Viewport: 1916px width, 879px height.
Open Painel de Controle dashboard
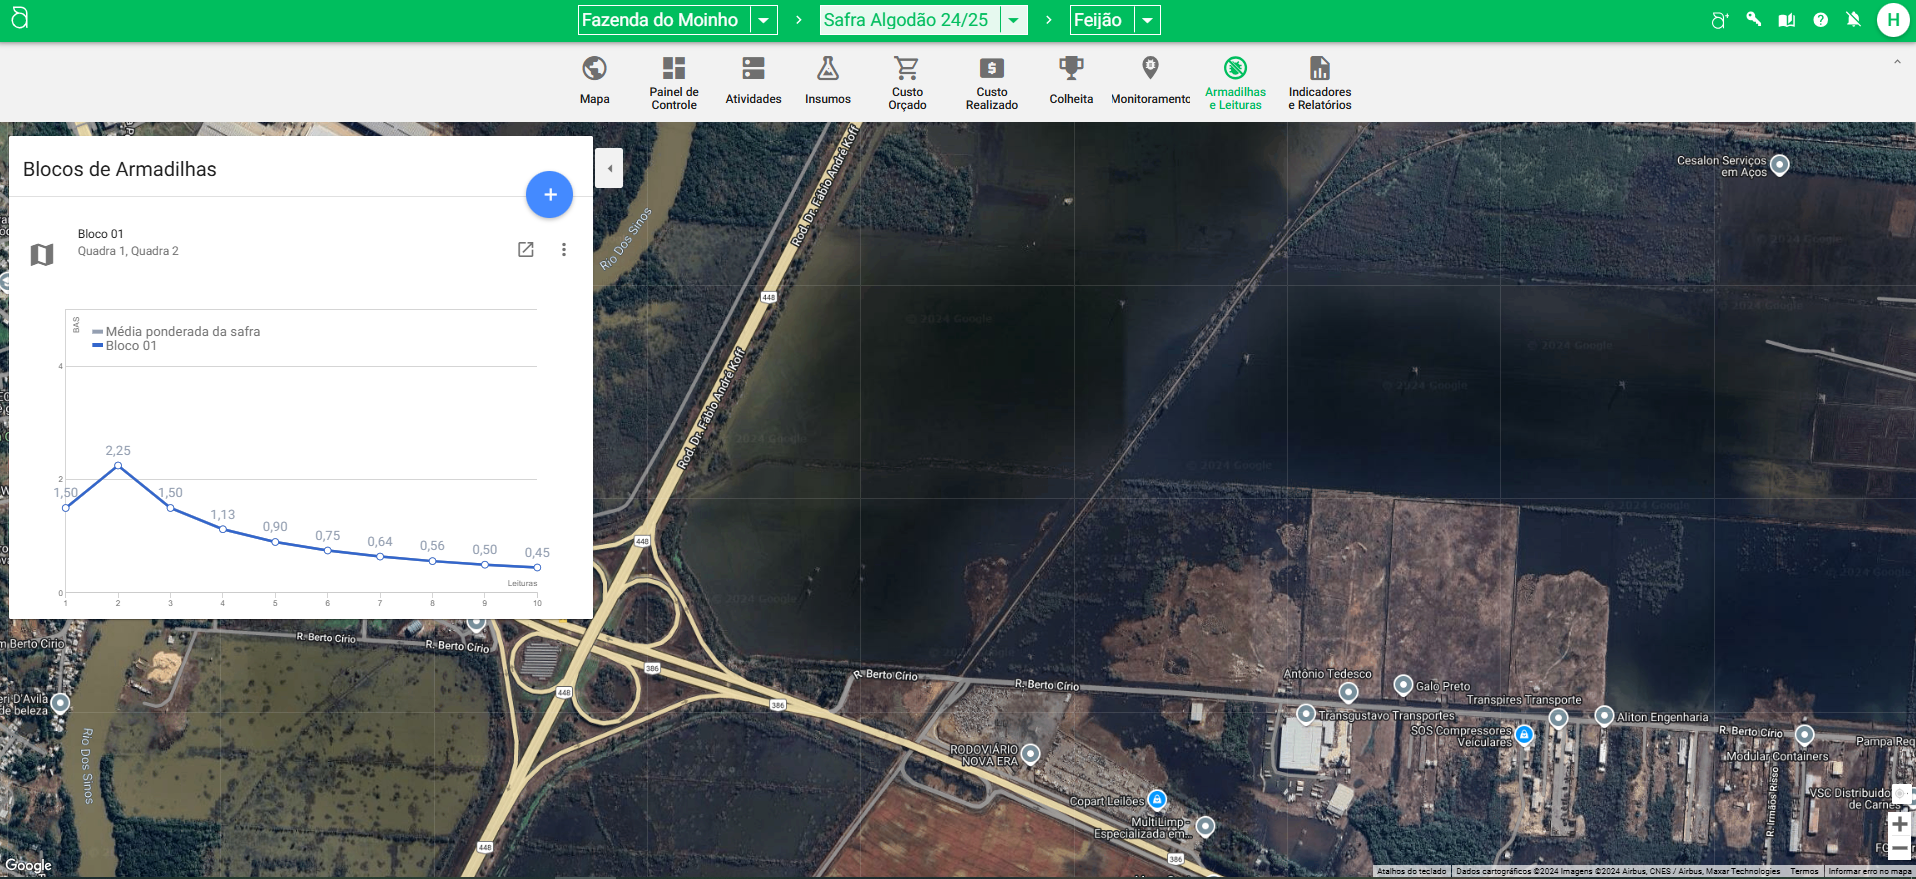click(673, 82)
